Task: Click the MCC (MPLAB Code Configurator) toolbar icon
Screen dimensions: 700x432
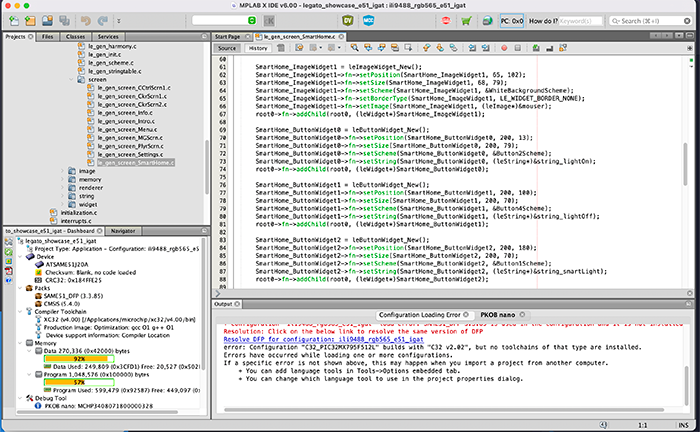Action: pyautogui.click(x=371, y=20)
